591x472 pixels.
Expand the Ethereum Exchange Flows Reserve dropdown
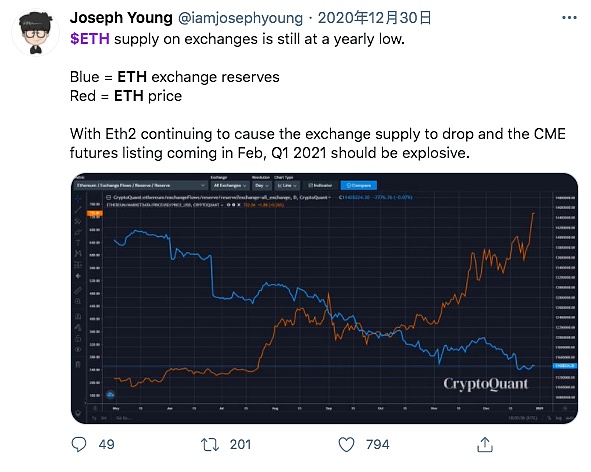click(141, 185)
